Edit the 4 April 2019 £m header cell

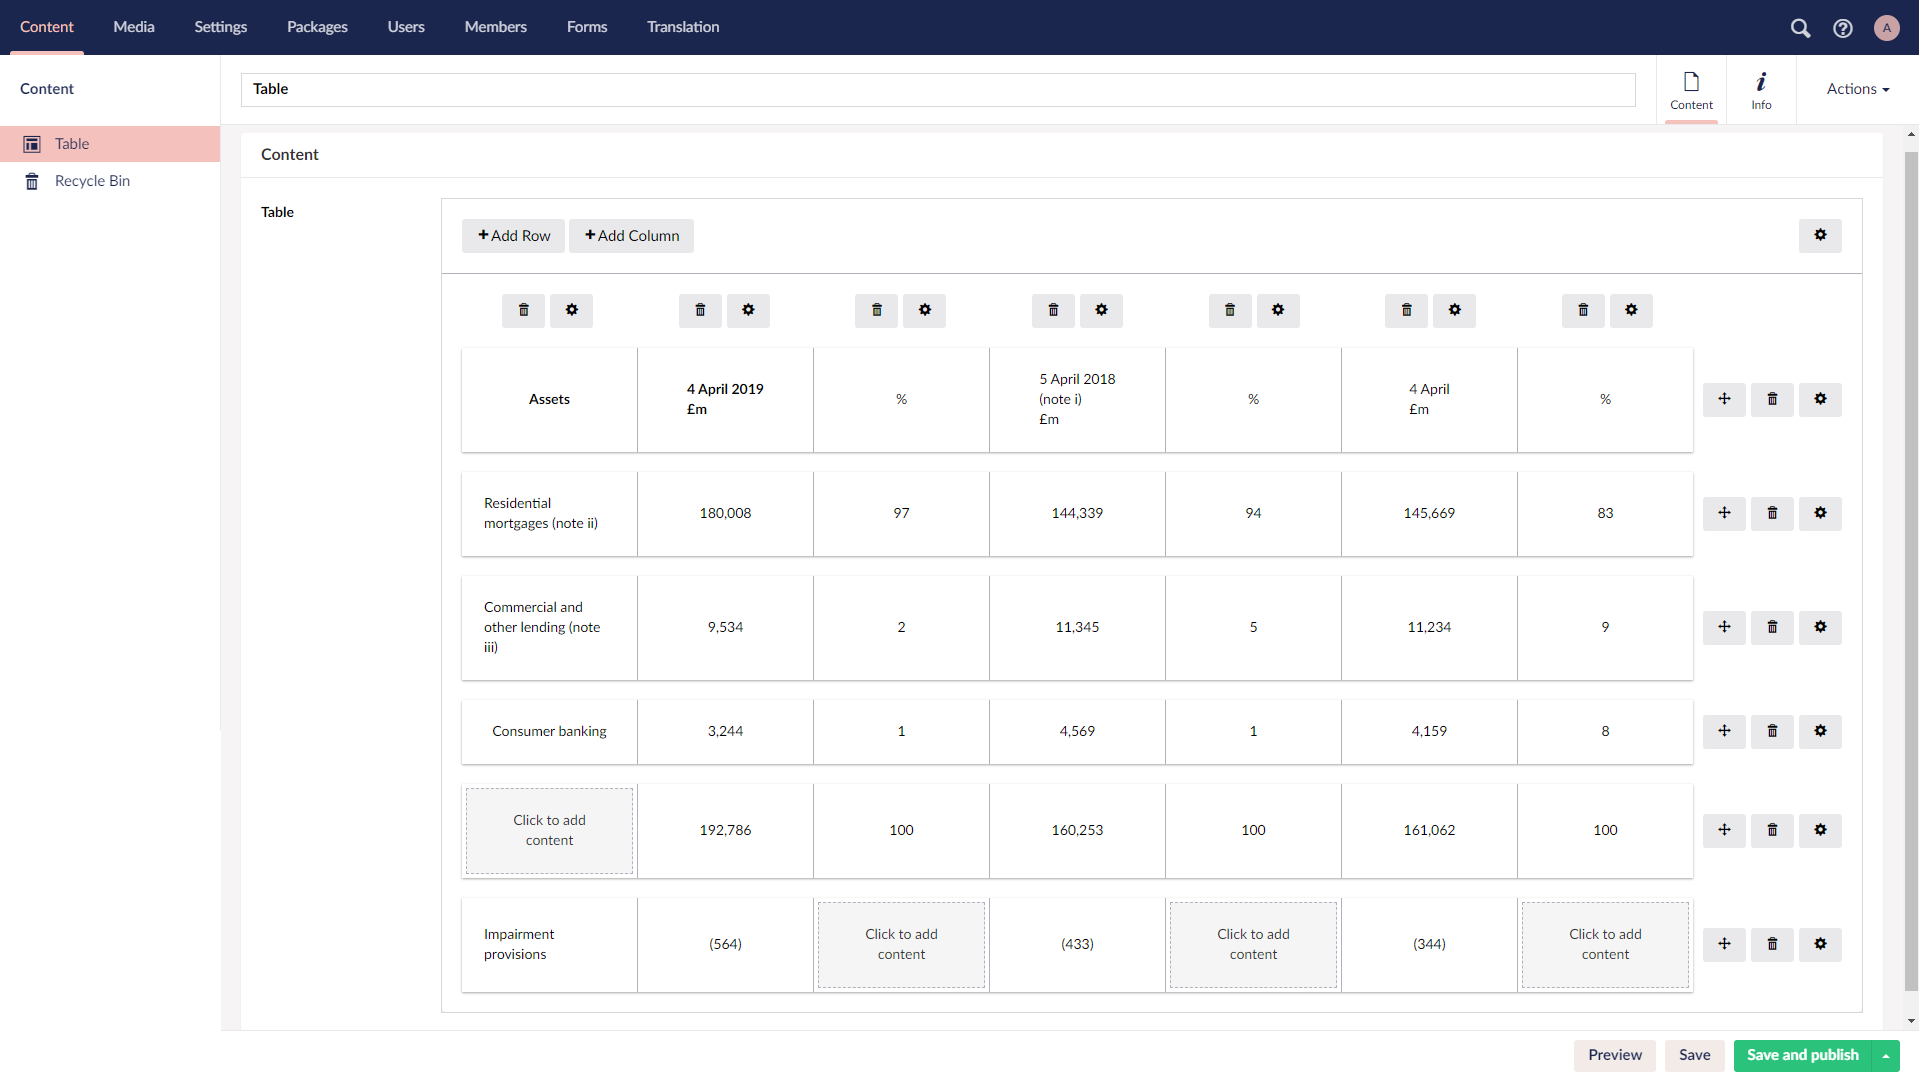coord(725,399)
